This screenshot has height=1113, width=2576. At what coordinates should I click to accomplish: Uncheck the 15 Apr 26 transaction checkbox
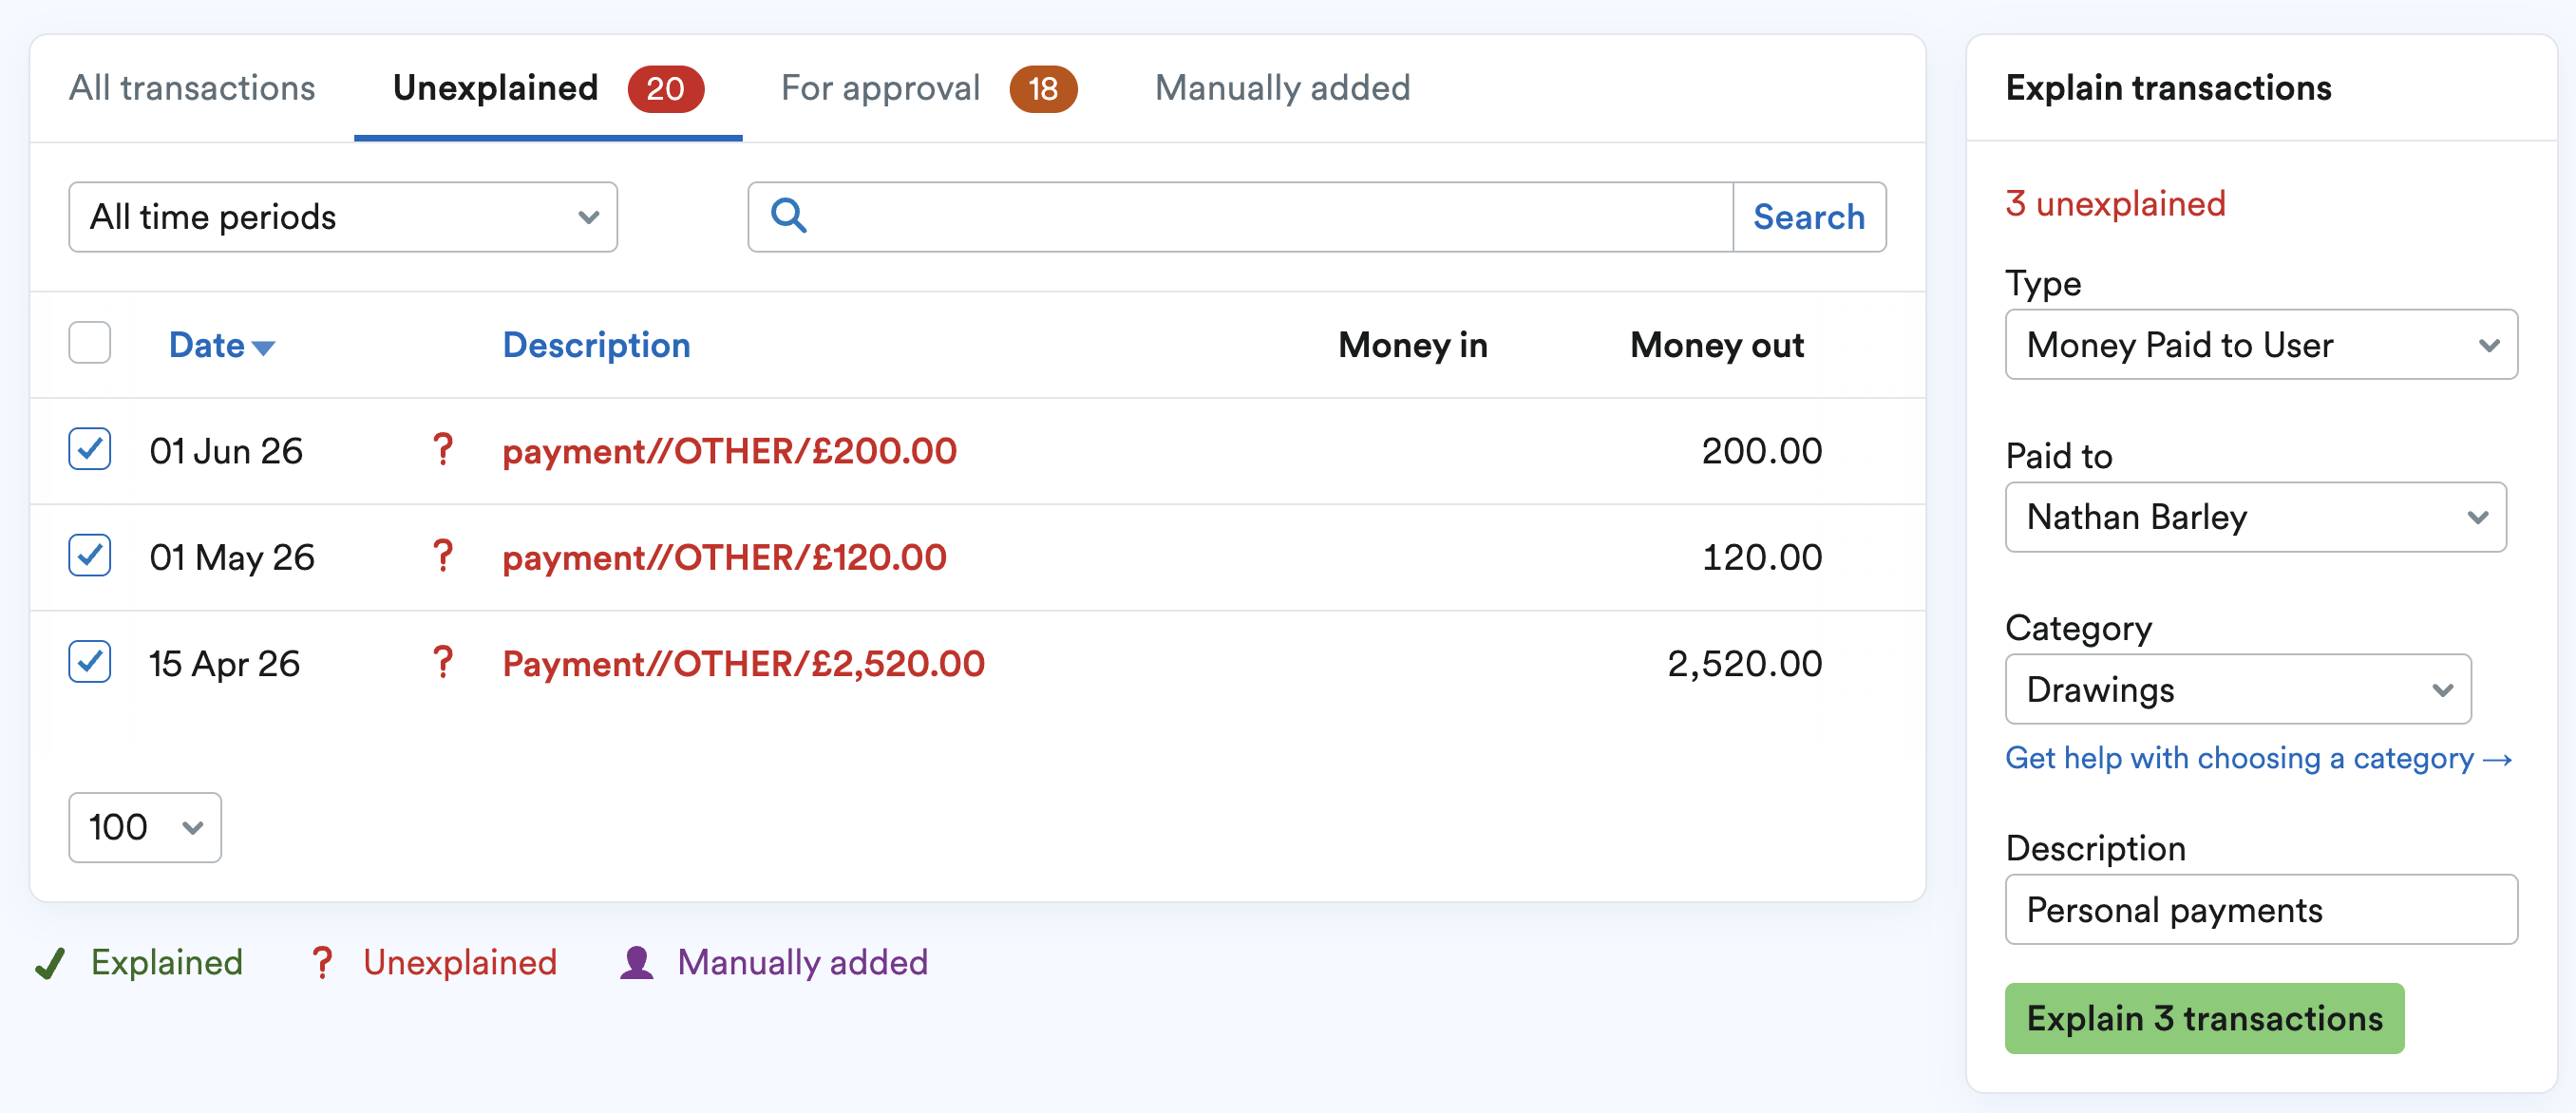pos(90,661)
